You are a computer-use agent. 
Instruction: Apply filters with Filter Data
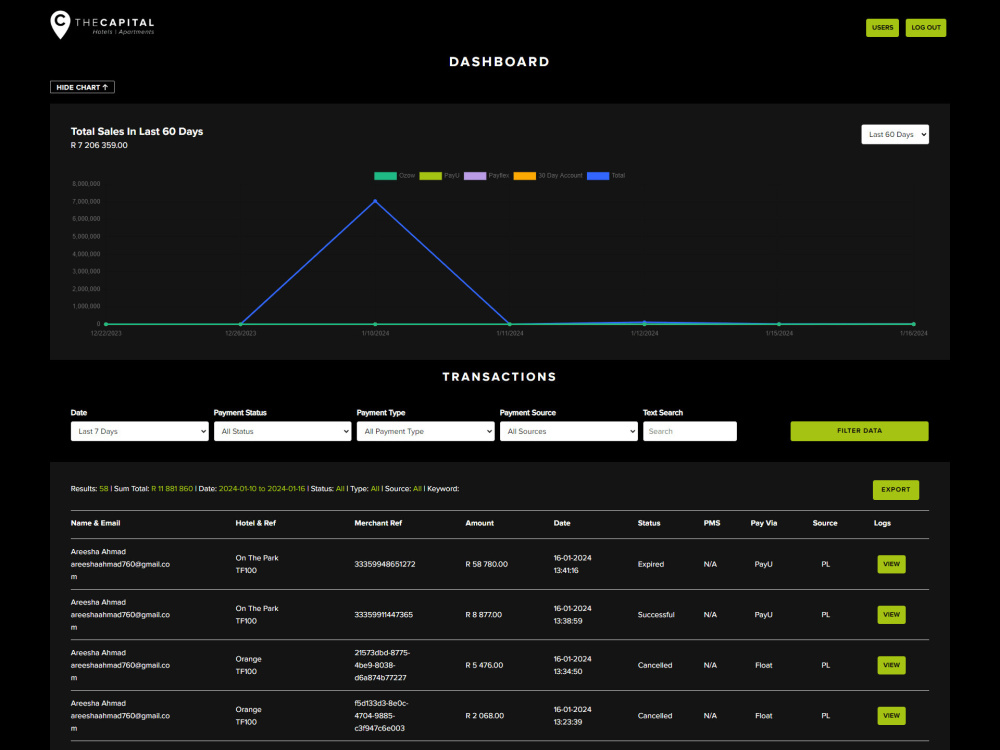click(x=860, y=431)
